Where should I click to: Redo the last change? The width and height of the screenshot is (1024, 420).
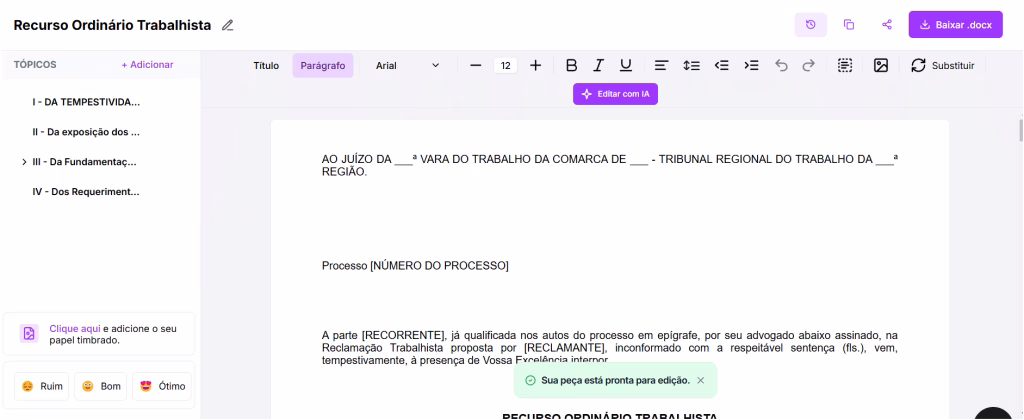[808, 65]
